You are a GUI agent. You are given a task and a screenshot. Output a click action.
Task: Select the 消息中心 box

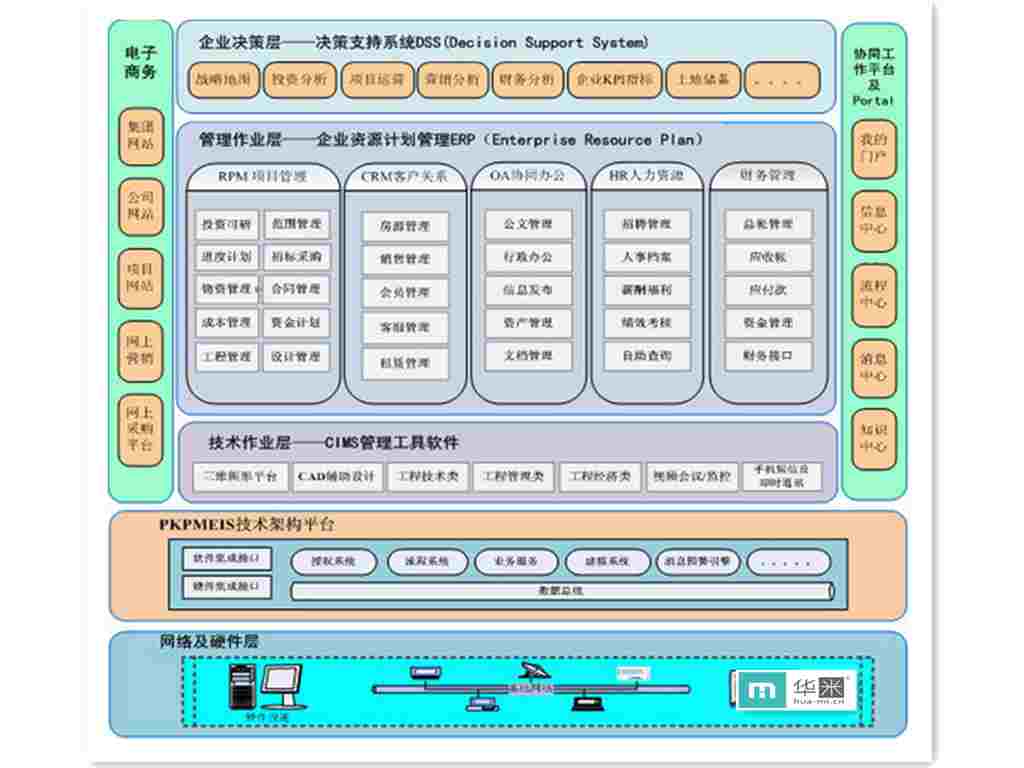[874, 366]
